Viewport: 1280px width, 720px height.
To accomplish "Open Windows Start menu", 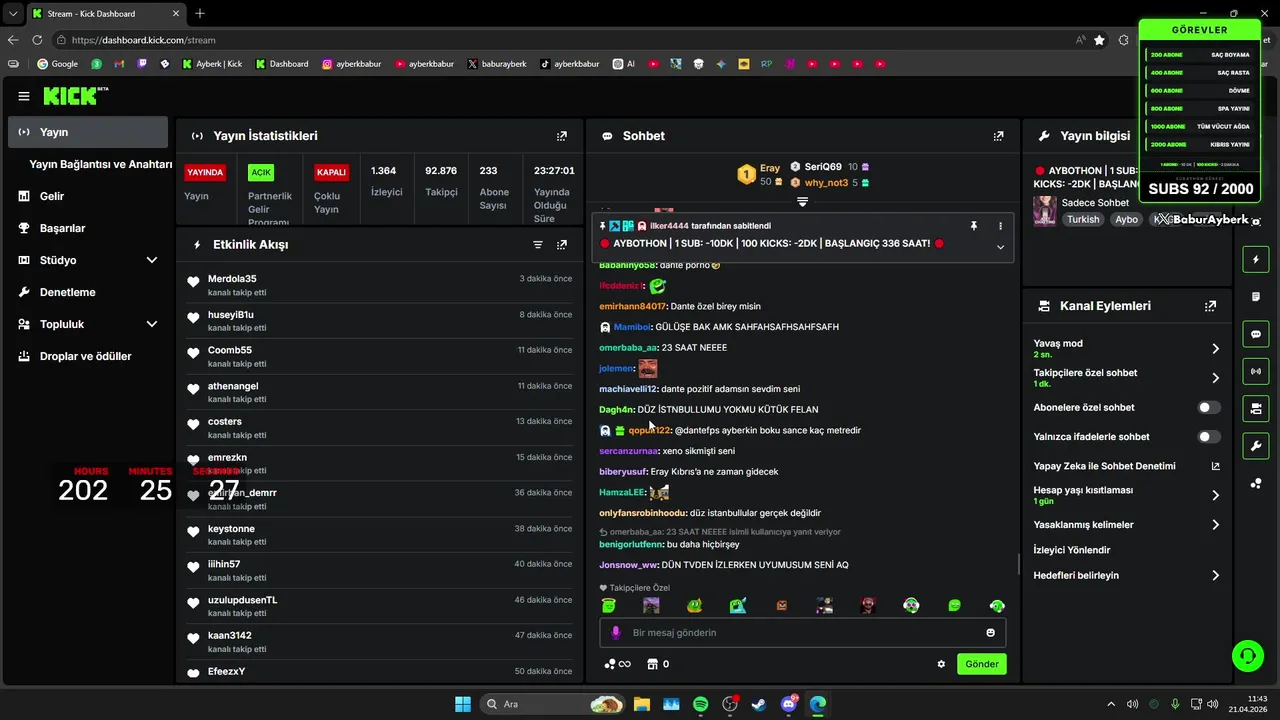I will point(463,704).
